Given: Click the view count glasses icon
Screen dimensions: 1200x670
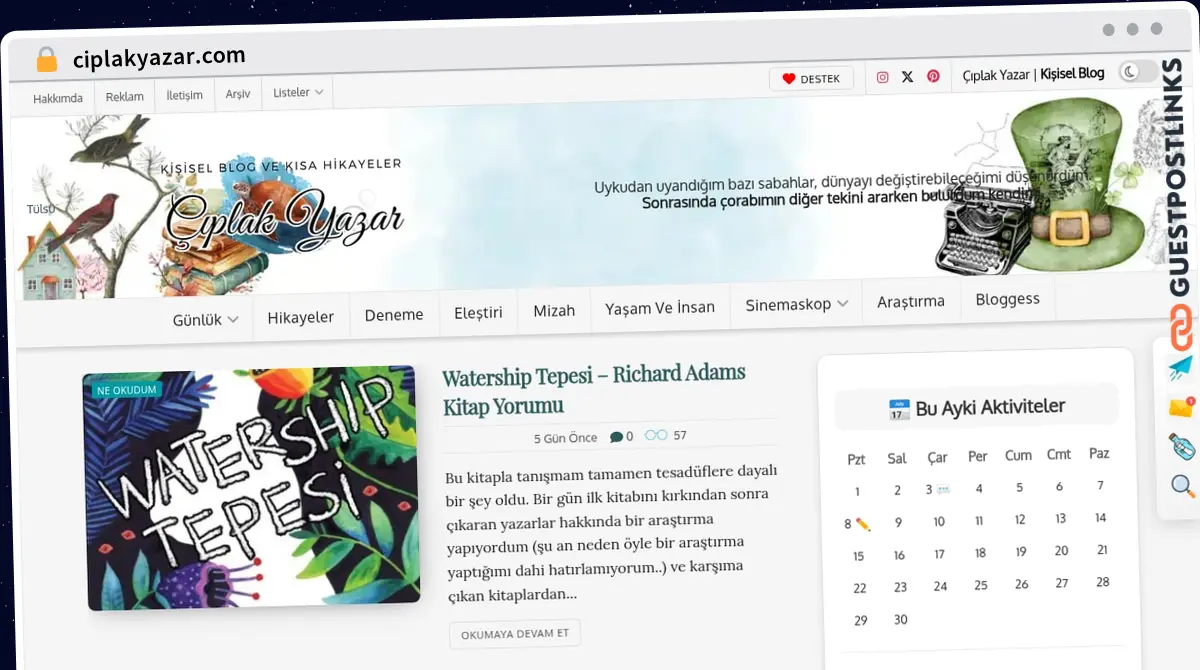Looking at the screenshot, I should tap(656, 435).
